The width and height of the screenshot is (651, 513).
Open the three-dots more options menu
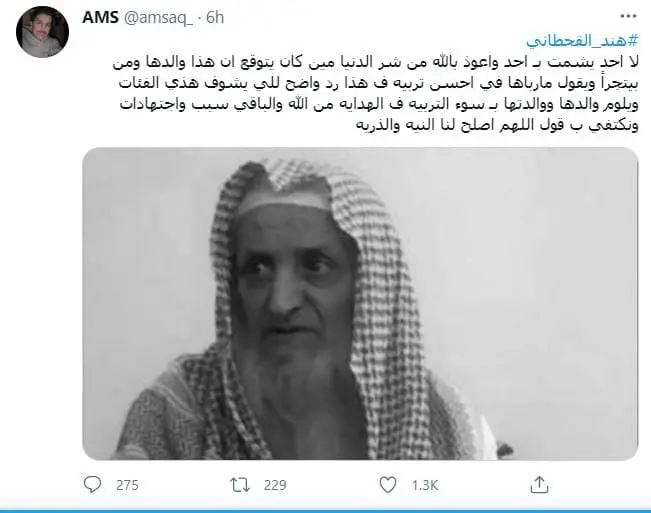click(628, 16)
